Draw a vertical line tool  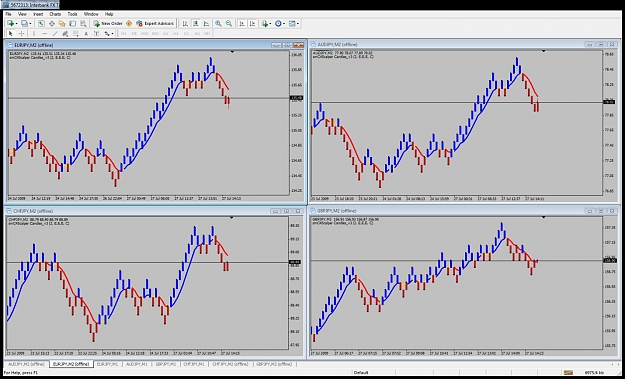pyautogui.click(x=34, y=33)
